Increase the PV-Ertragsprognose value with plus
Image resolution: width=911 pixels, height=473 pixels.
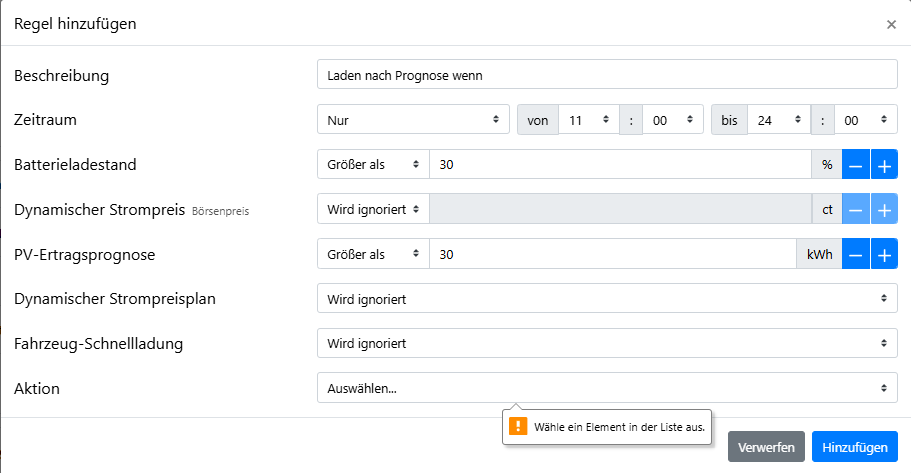884,254
